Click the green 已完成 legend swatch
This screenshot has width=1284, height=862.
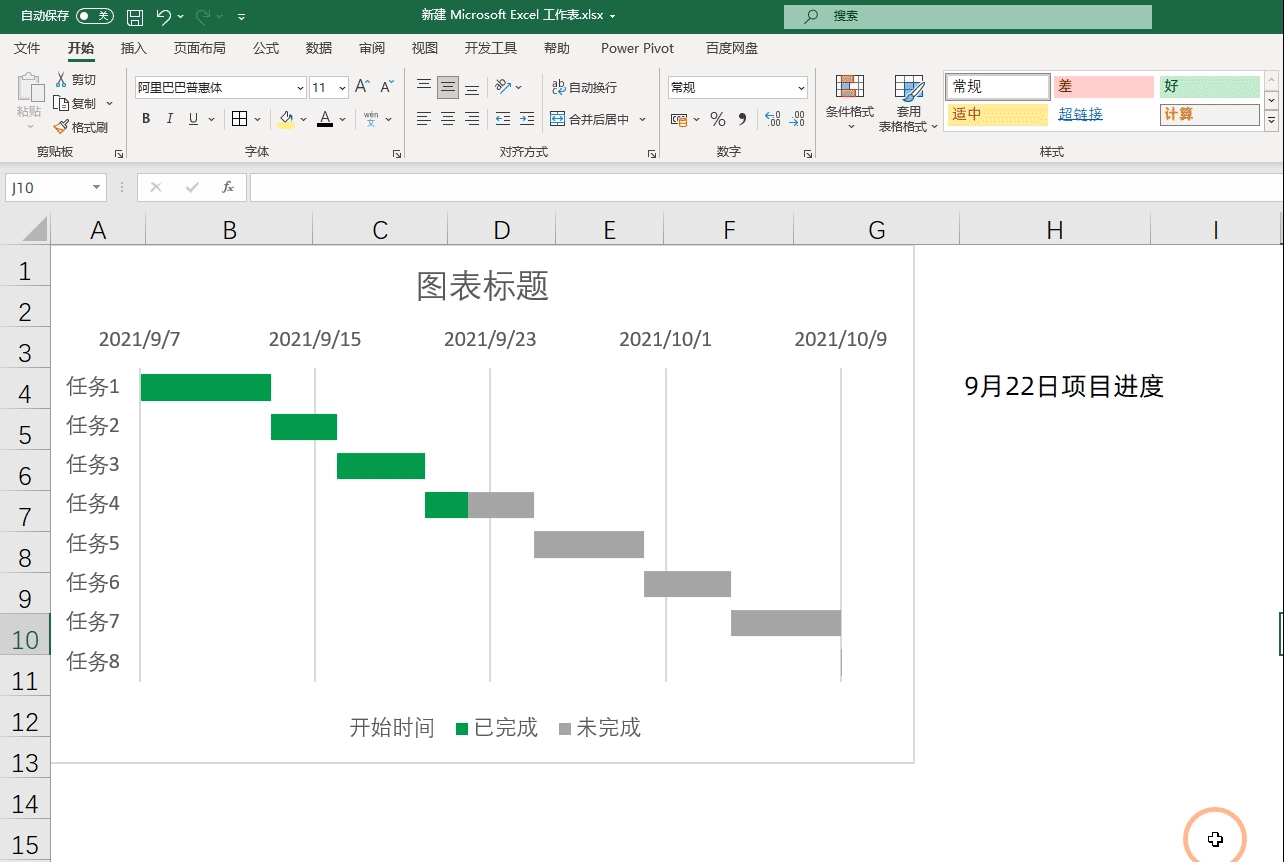pyautogui.click(x=462, y=729)
